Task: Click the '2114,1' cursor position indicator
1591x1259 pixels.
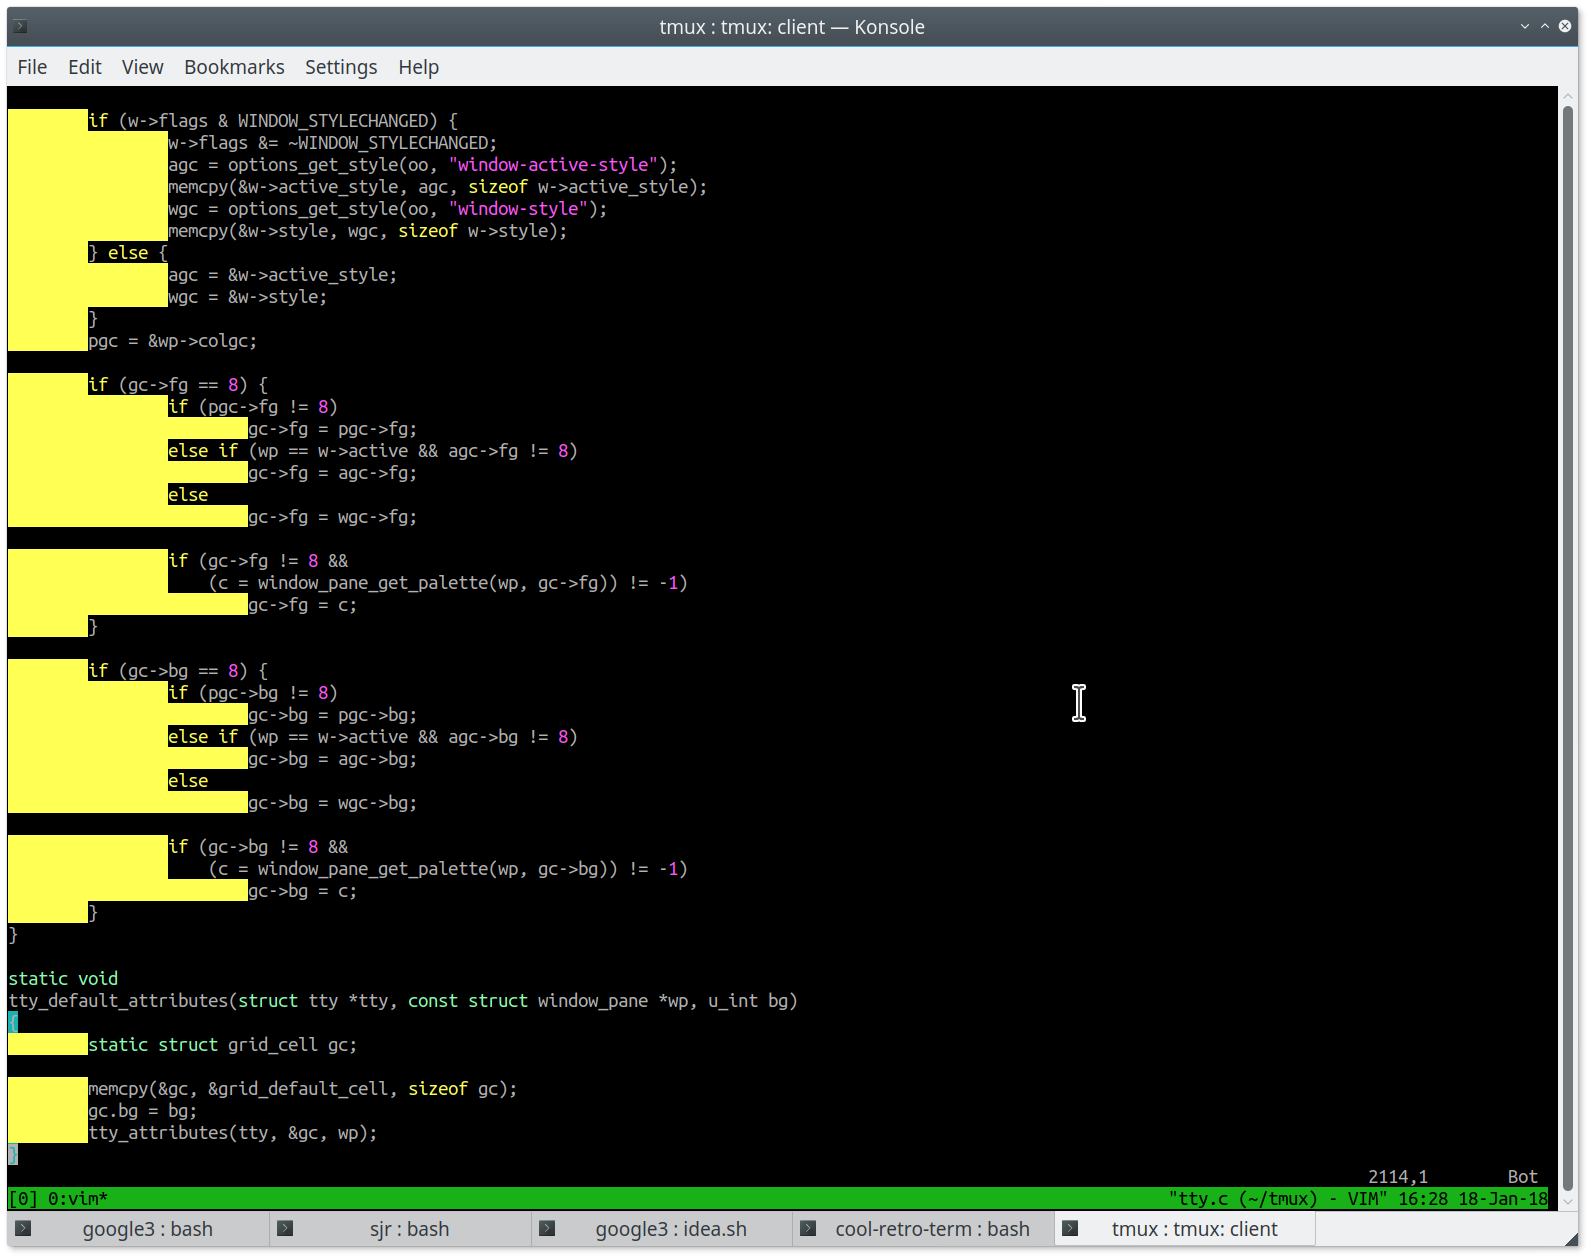Action: [x=1398, y=1177]
